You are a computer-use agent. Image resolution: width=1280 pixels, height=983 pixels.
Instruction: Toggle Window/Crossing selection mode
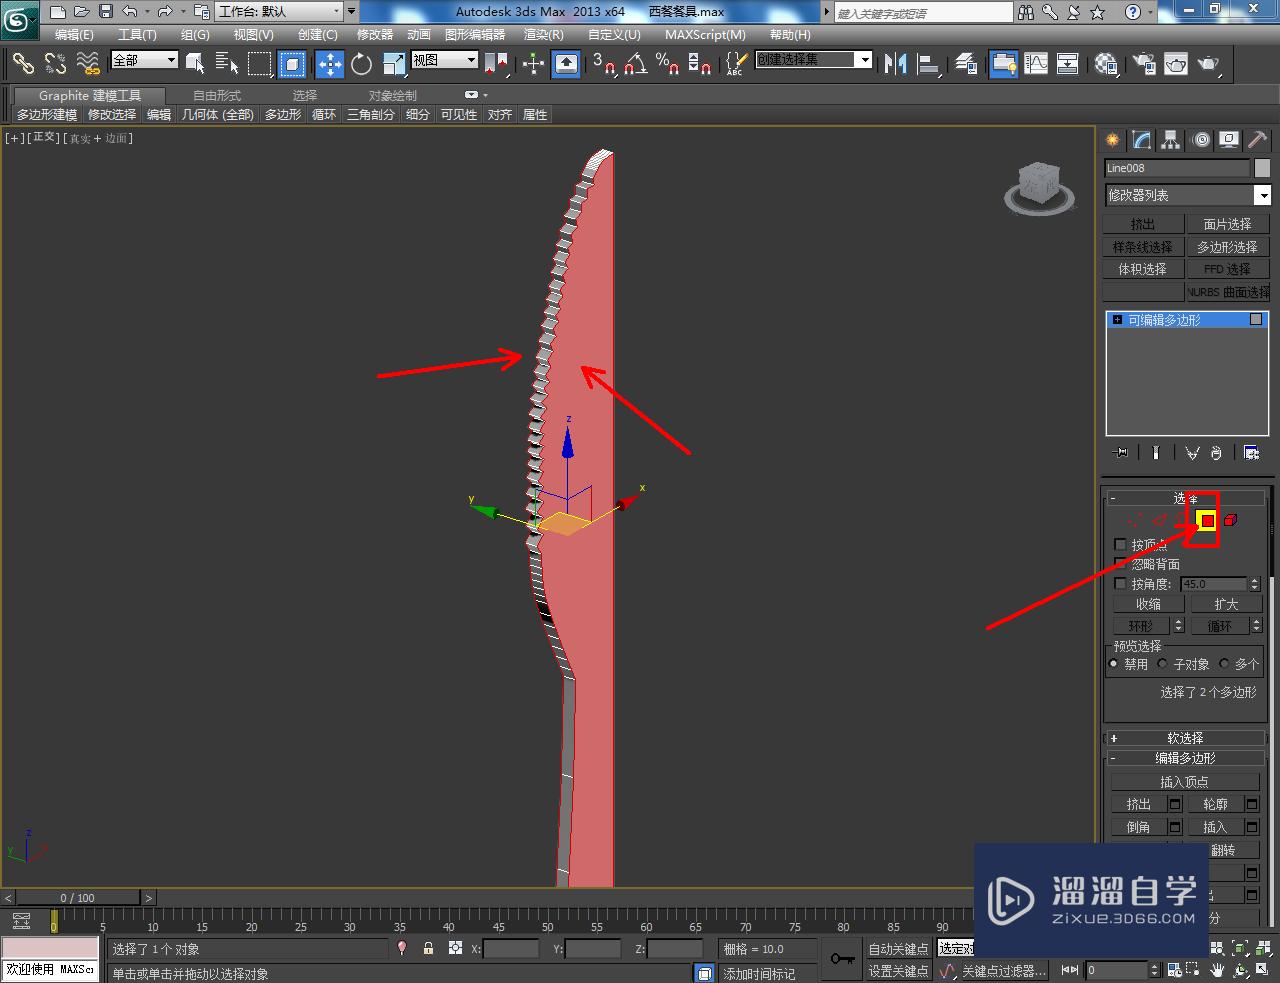point(292,64)
